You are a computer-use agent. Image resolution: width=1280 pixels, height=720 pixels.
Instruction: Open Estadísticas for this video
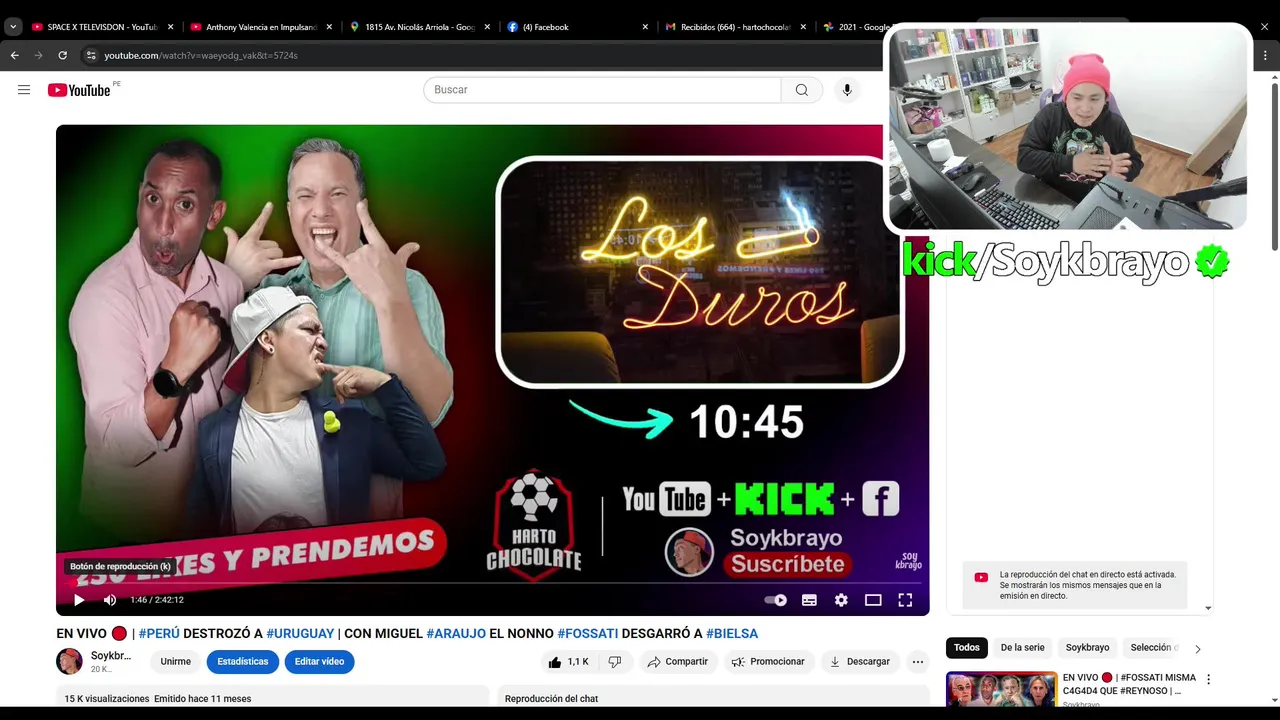[x=243, y=662]
